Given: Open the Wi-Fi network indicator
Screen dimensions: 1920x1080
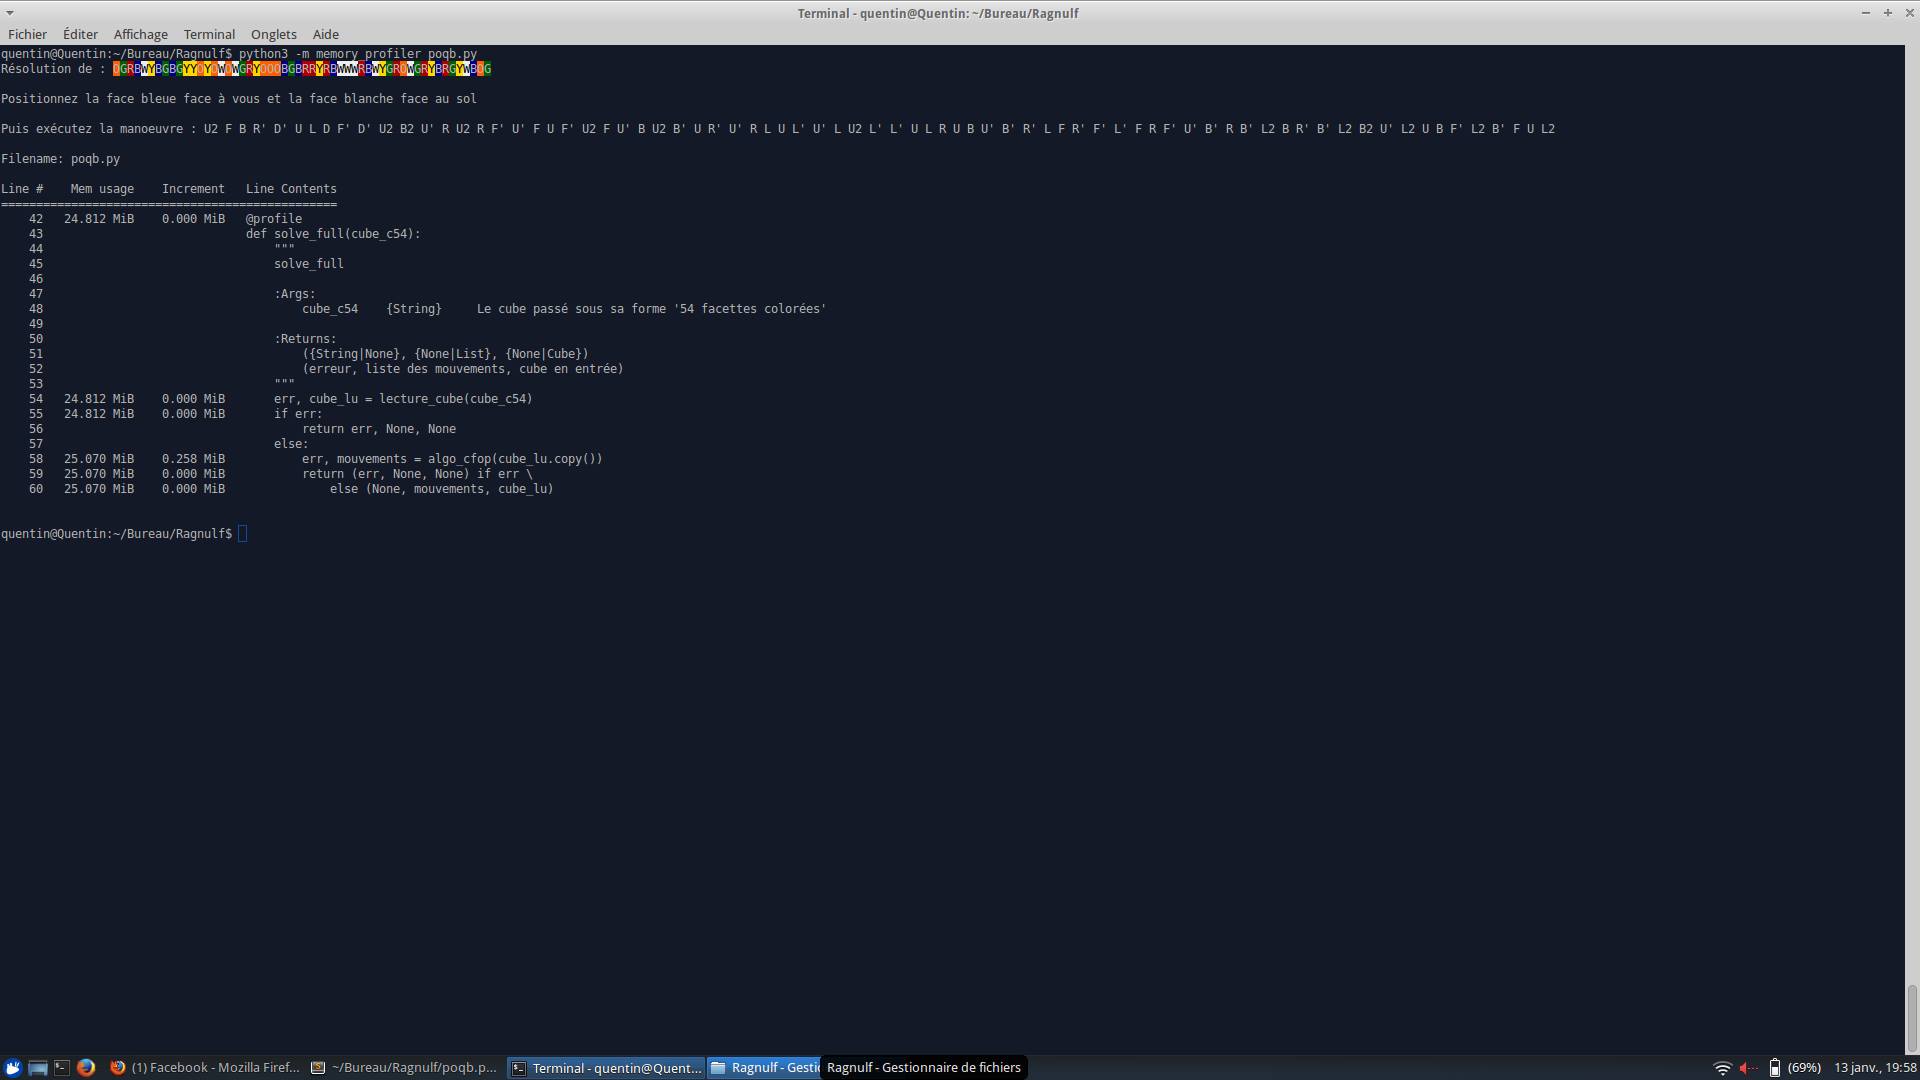Looking at the screenshot, I should click(x=1722, y=1067).
